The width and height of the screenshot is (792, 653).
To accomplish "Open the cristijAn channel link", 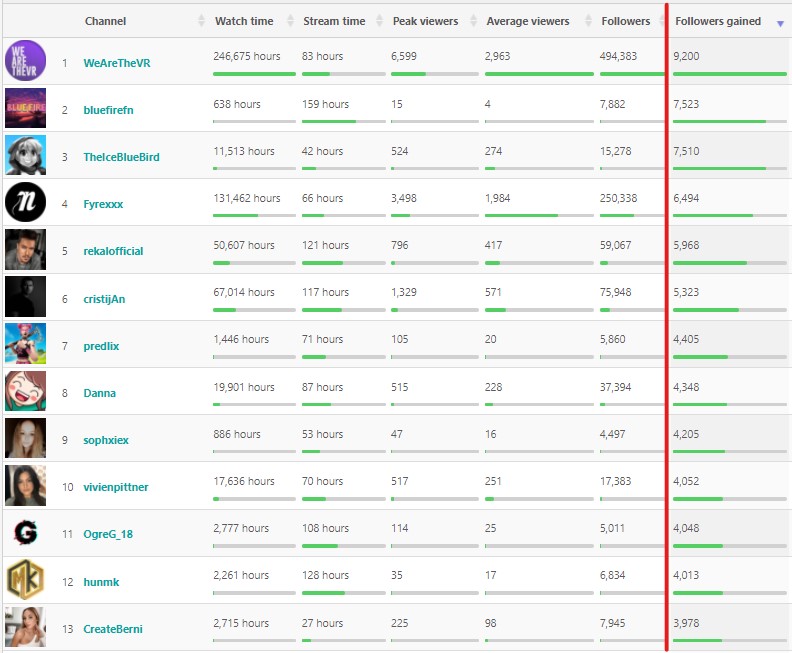I will click(x=104, y=299).
